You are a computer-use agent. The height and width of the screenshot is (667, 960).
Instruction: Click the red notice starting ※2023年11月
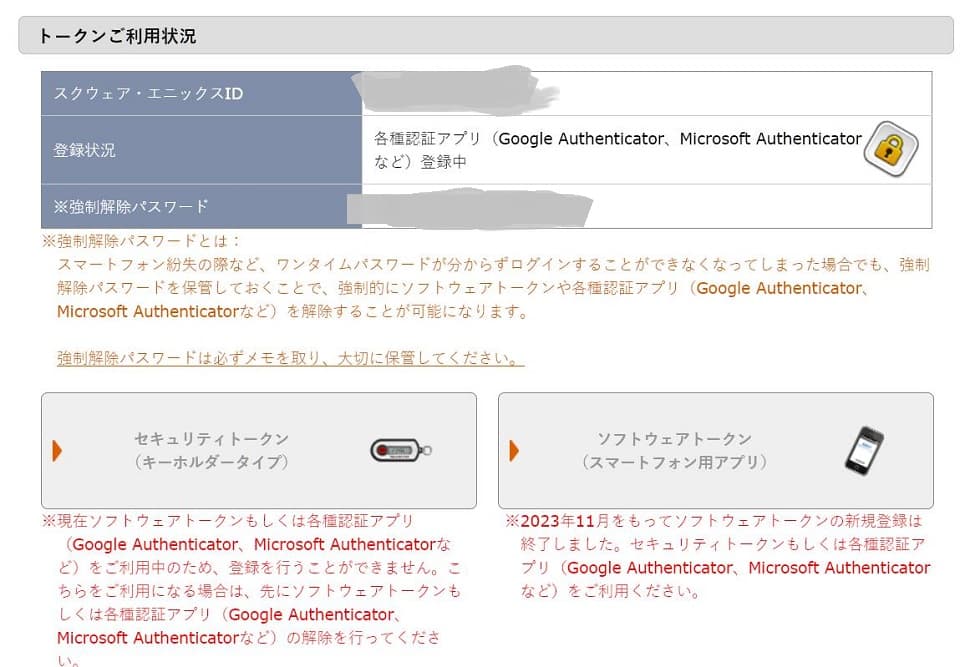pos(718,556)
